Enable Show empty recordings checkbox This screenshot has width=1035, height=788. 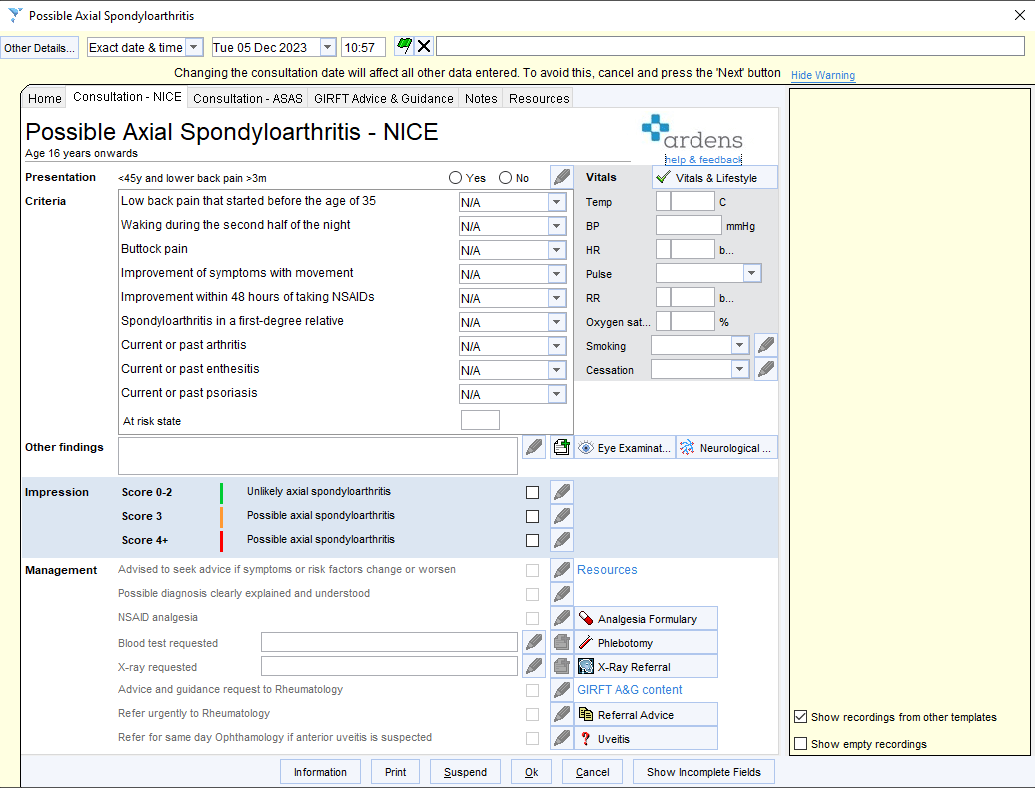click(x=801, y=744)
